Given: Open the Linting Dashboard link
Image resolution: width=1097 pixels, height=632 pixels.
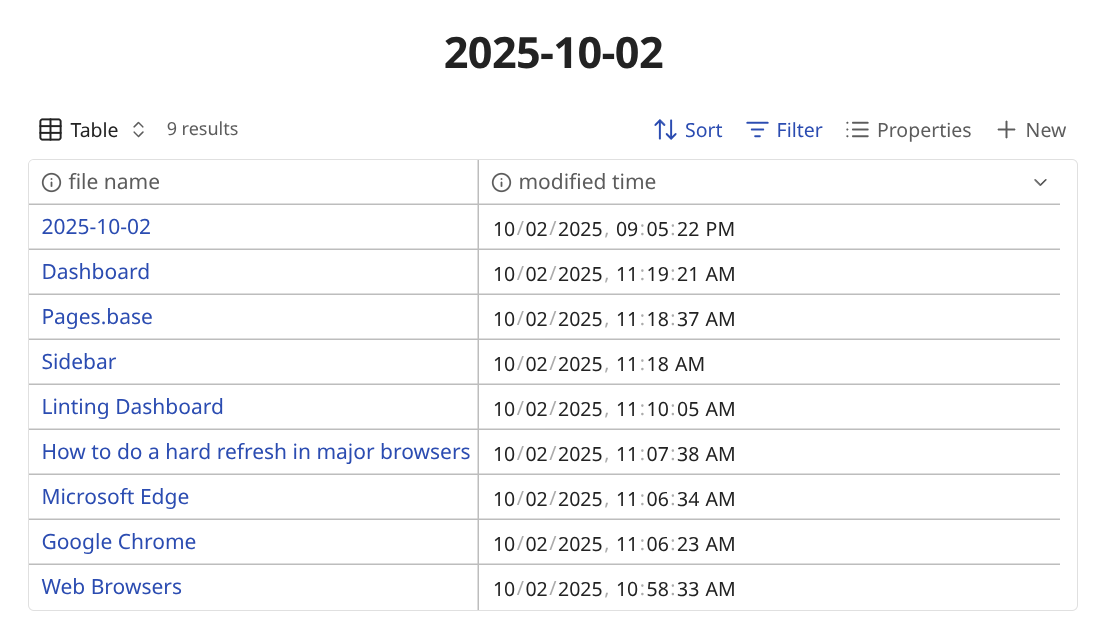Looking at the screenshot, I should [132, 407].
